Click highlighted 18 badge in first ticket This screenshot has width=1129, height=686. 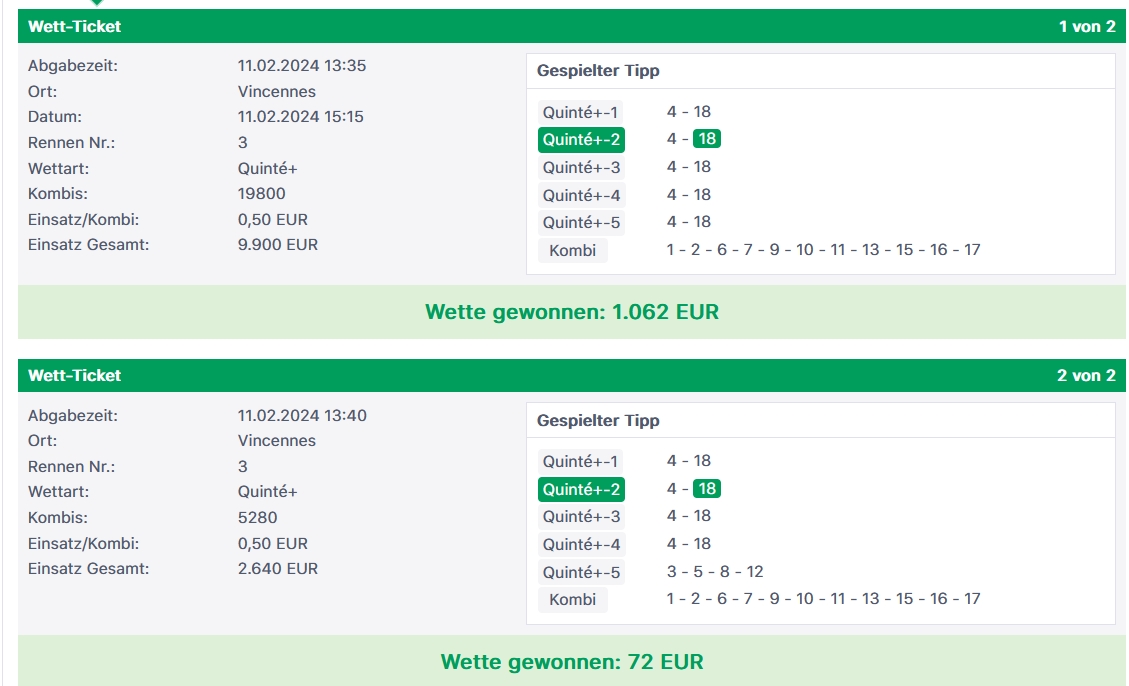[707, 139]
